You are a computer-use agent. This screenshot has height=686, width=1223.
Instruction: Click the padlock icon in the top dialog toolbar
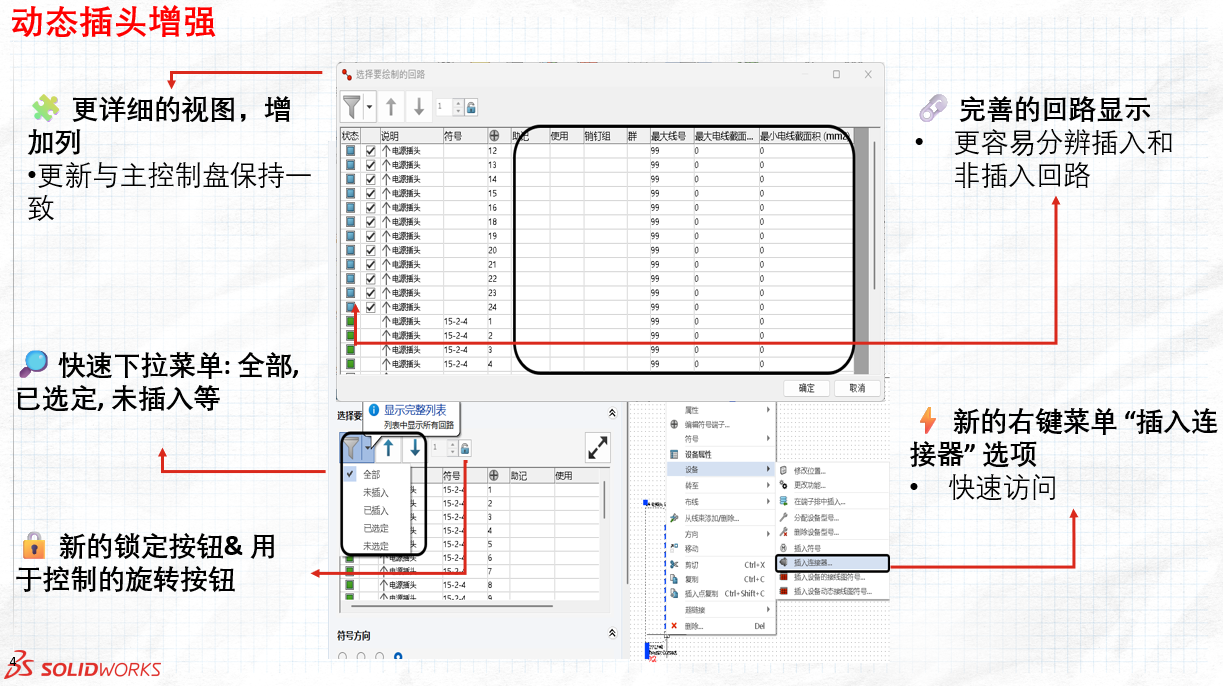pos(471,107)
